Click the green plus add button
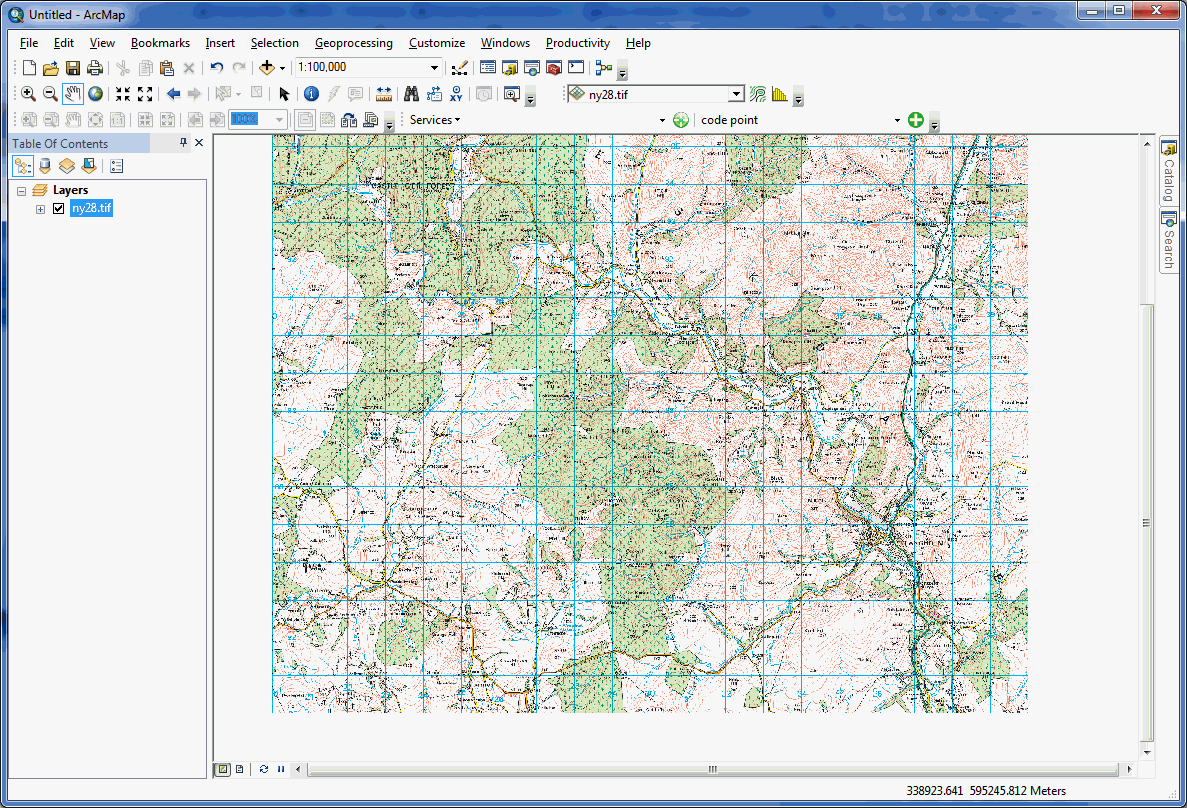 915,120
